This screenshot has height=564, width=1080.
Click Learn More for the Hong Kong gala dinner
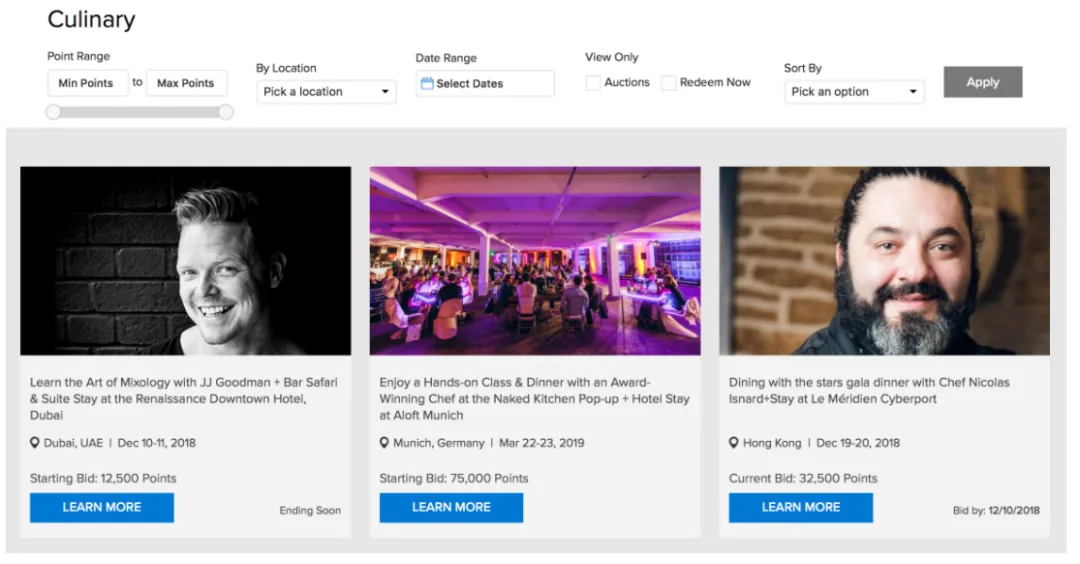tap(801, 508)
